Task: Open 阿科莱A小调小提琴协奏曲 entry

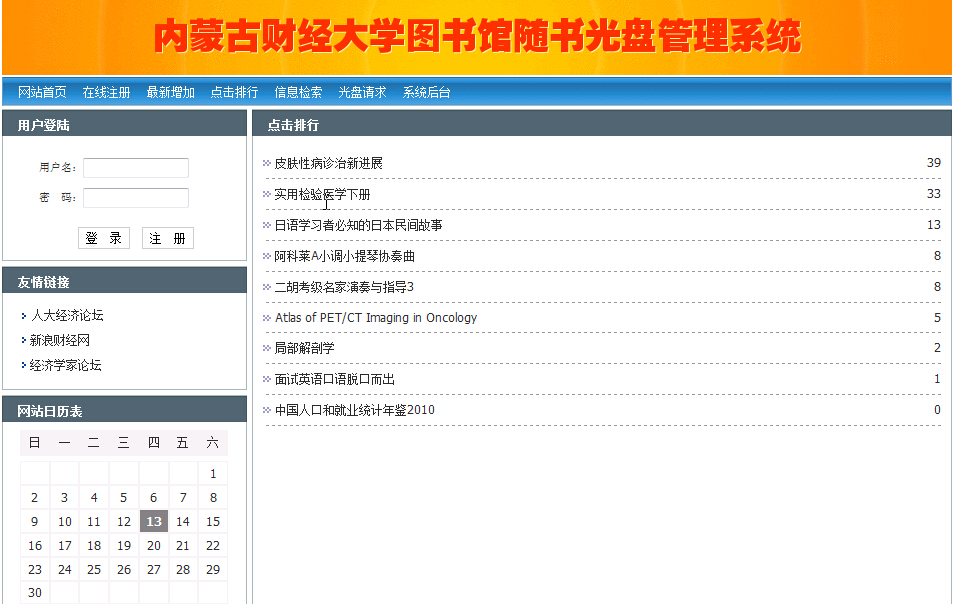Action: (x=344, y=256)
